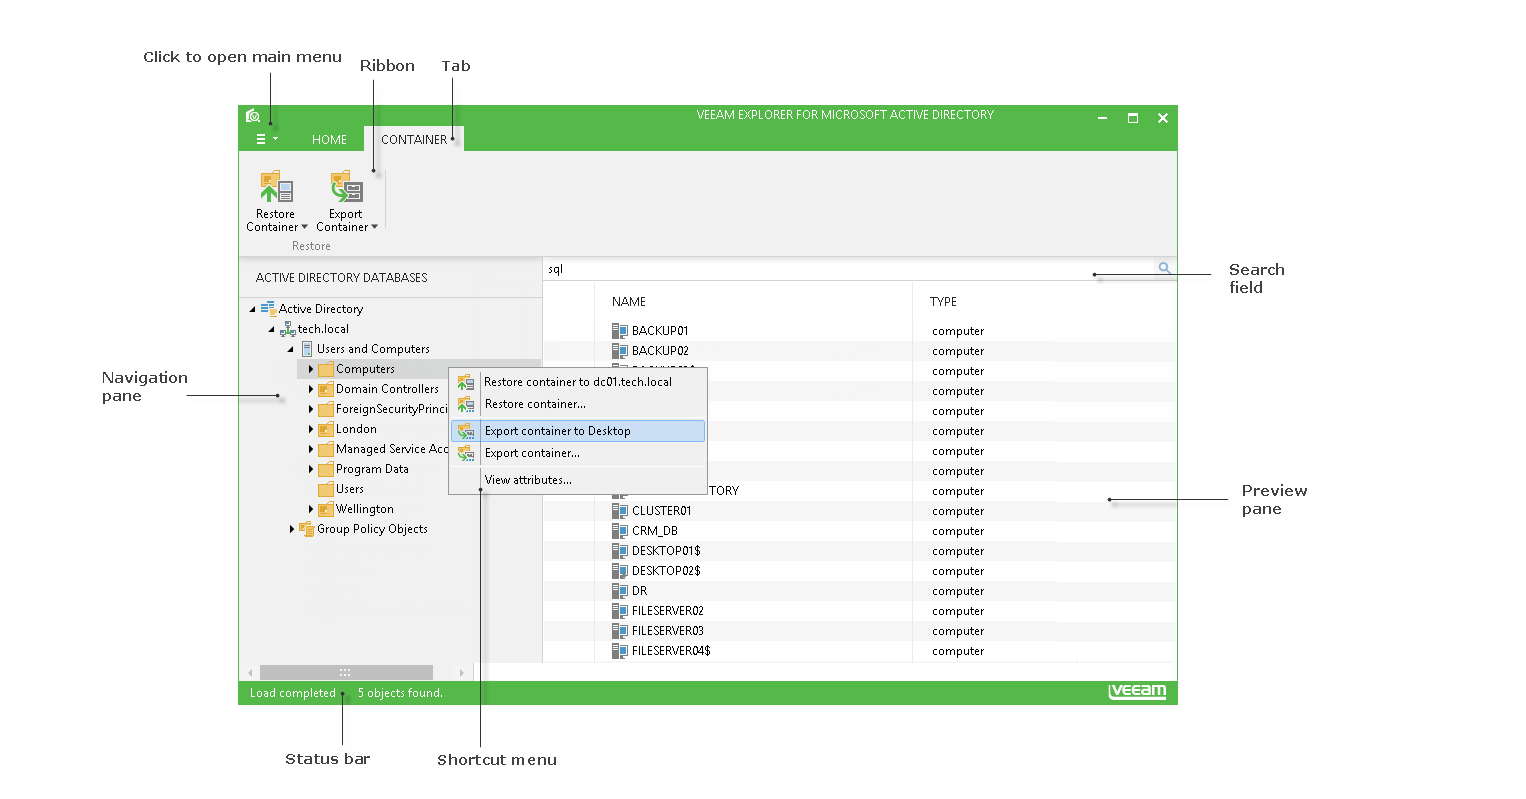Click the Wellington folder icon

pyautogui.click(x=326, y=509)
